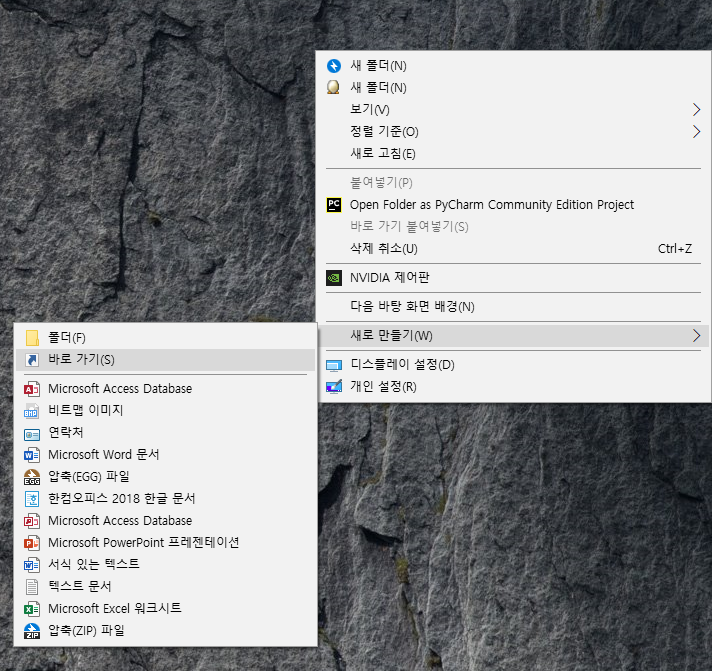Click the blue circular icon beside 새 폴더(N)

tap(334, 66)
